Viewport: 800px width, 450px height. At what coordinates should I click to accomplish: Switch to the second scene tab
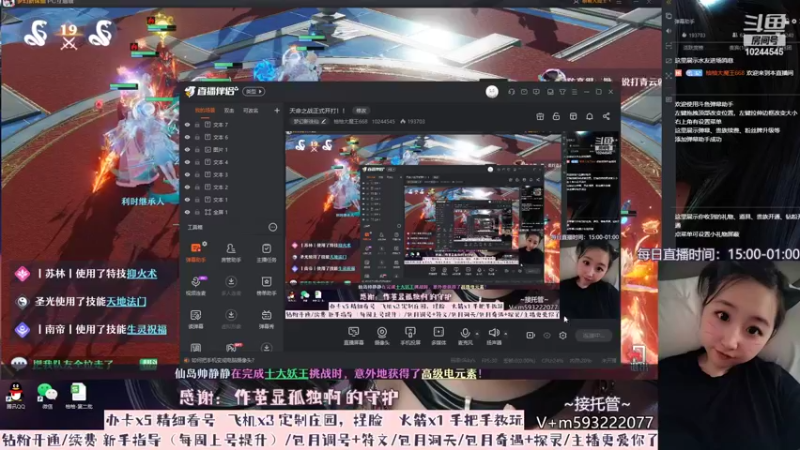229,110
